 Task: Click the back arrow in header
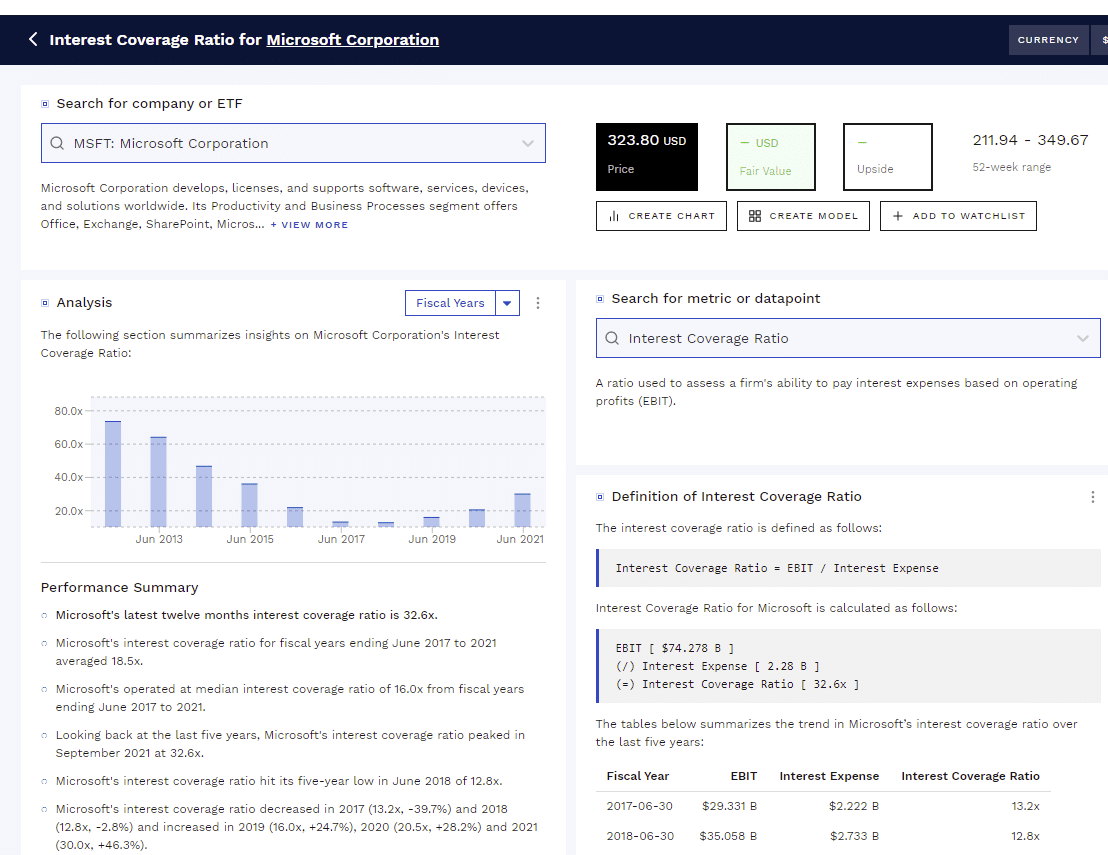[x=33, y=40]
